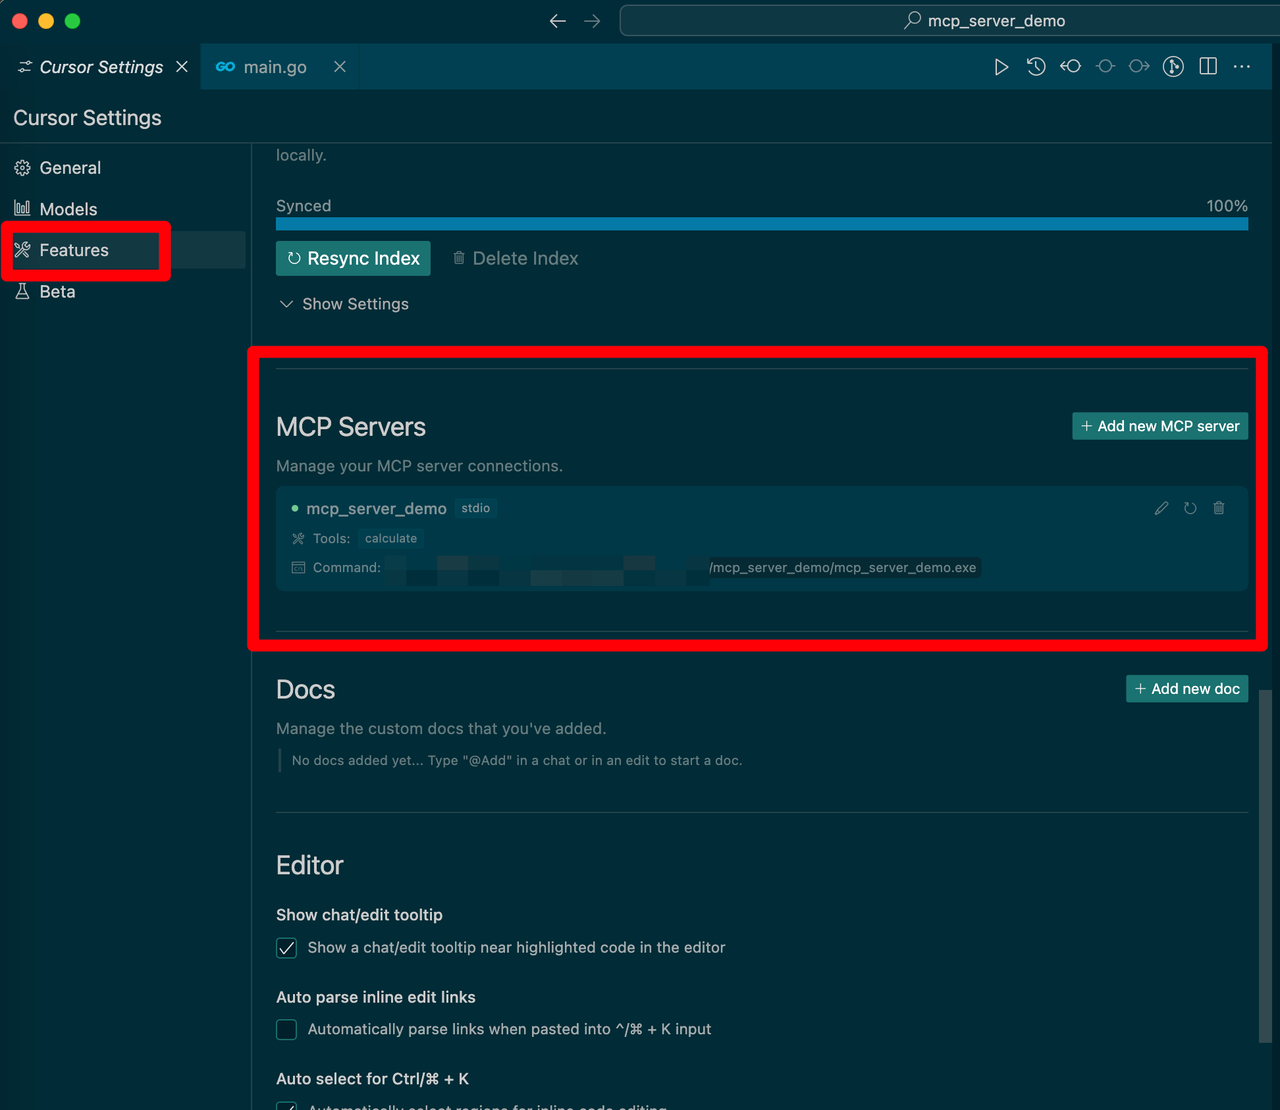Click the mcp_server_demo search field in title bar
The height and width of the screenshot is (1110, 1280).
point(950,21)
